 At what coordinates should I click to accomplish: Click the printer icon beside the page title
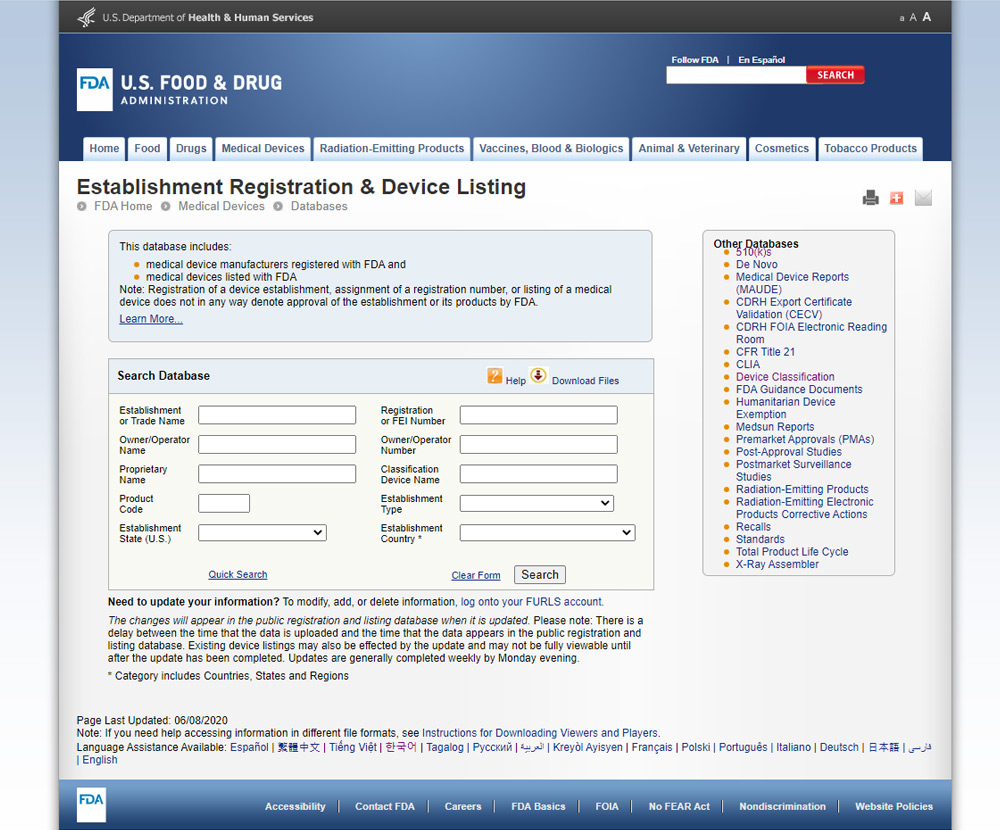pyautogui.click(x=871, y=198)
